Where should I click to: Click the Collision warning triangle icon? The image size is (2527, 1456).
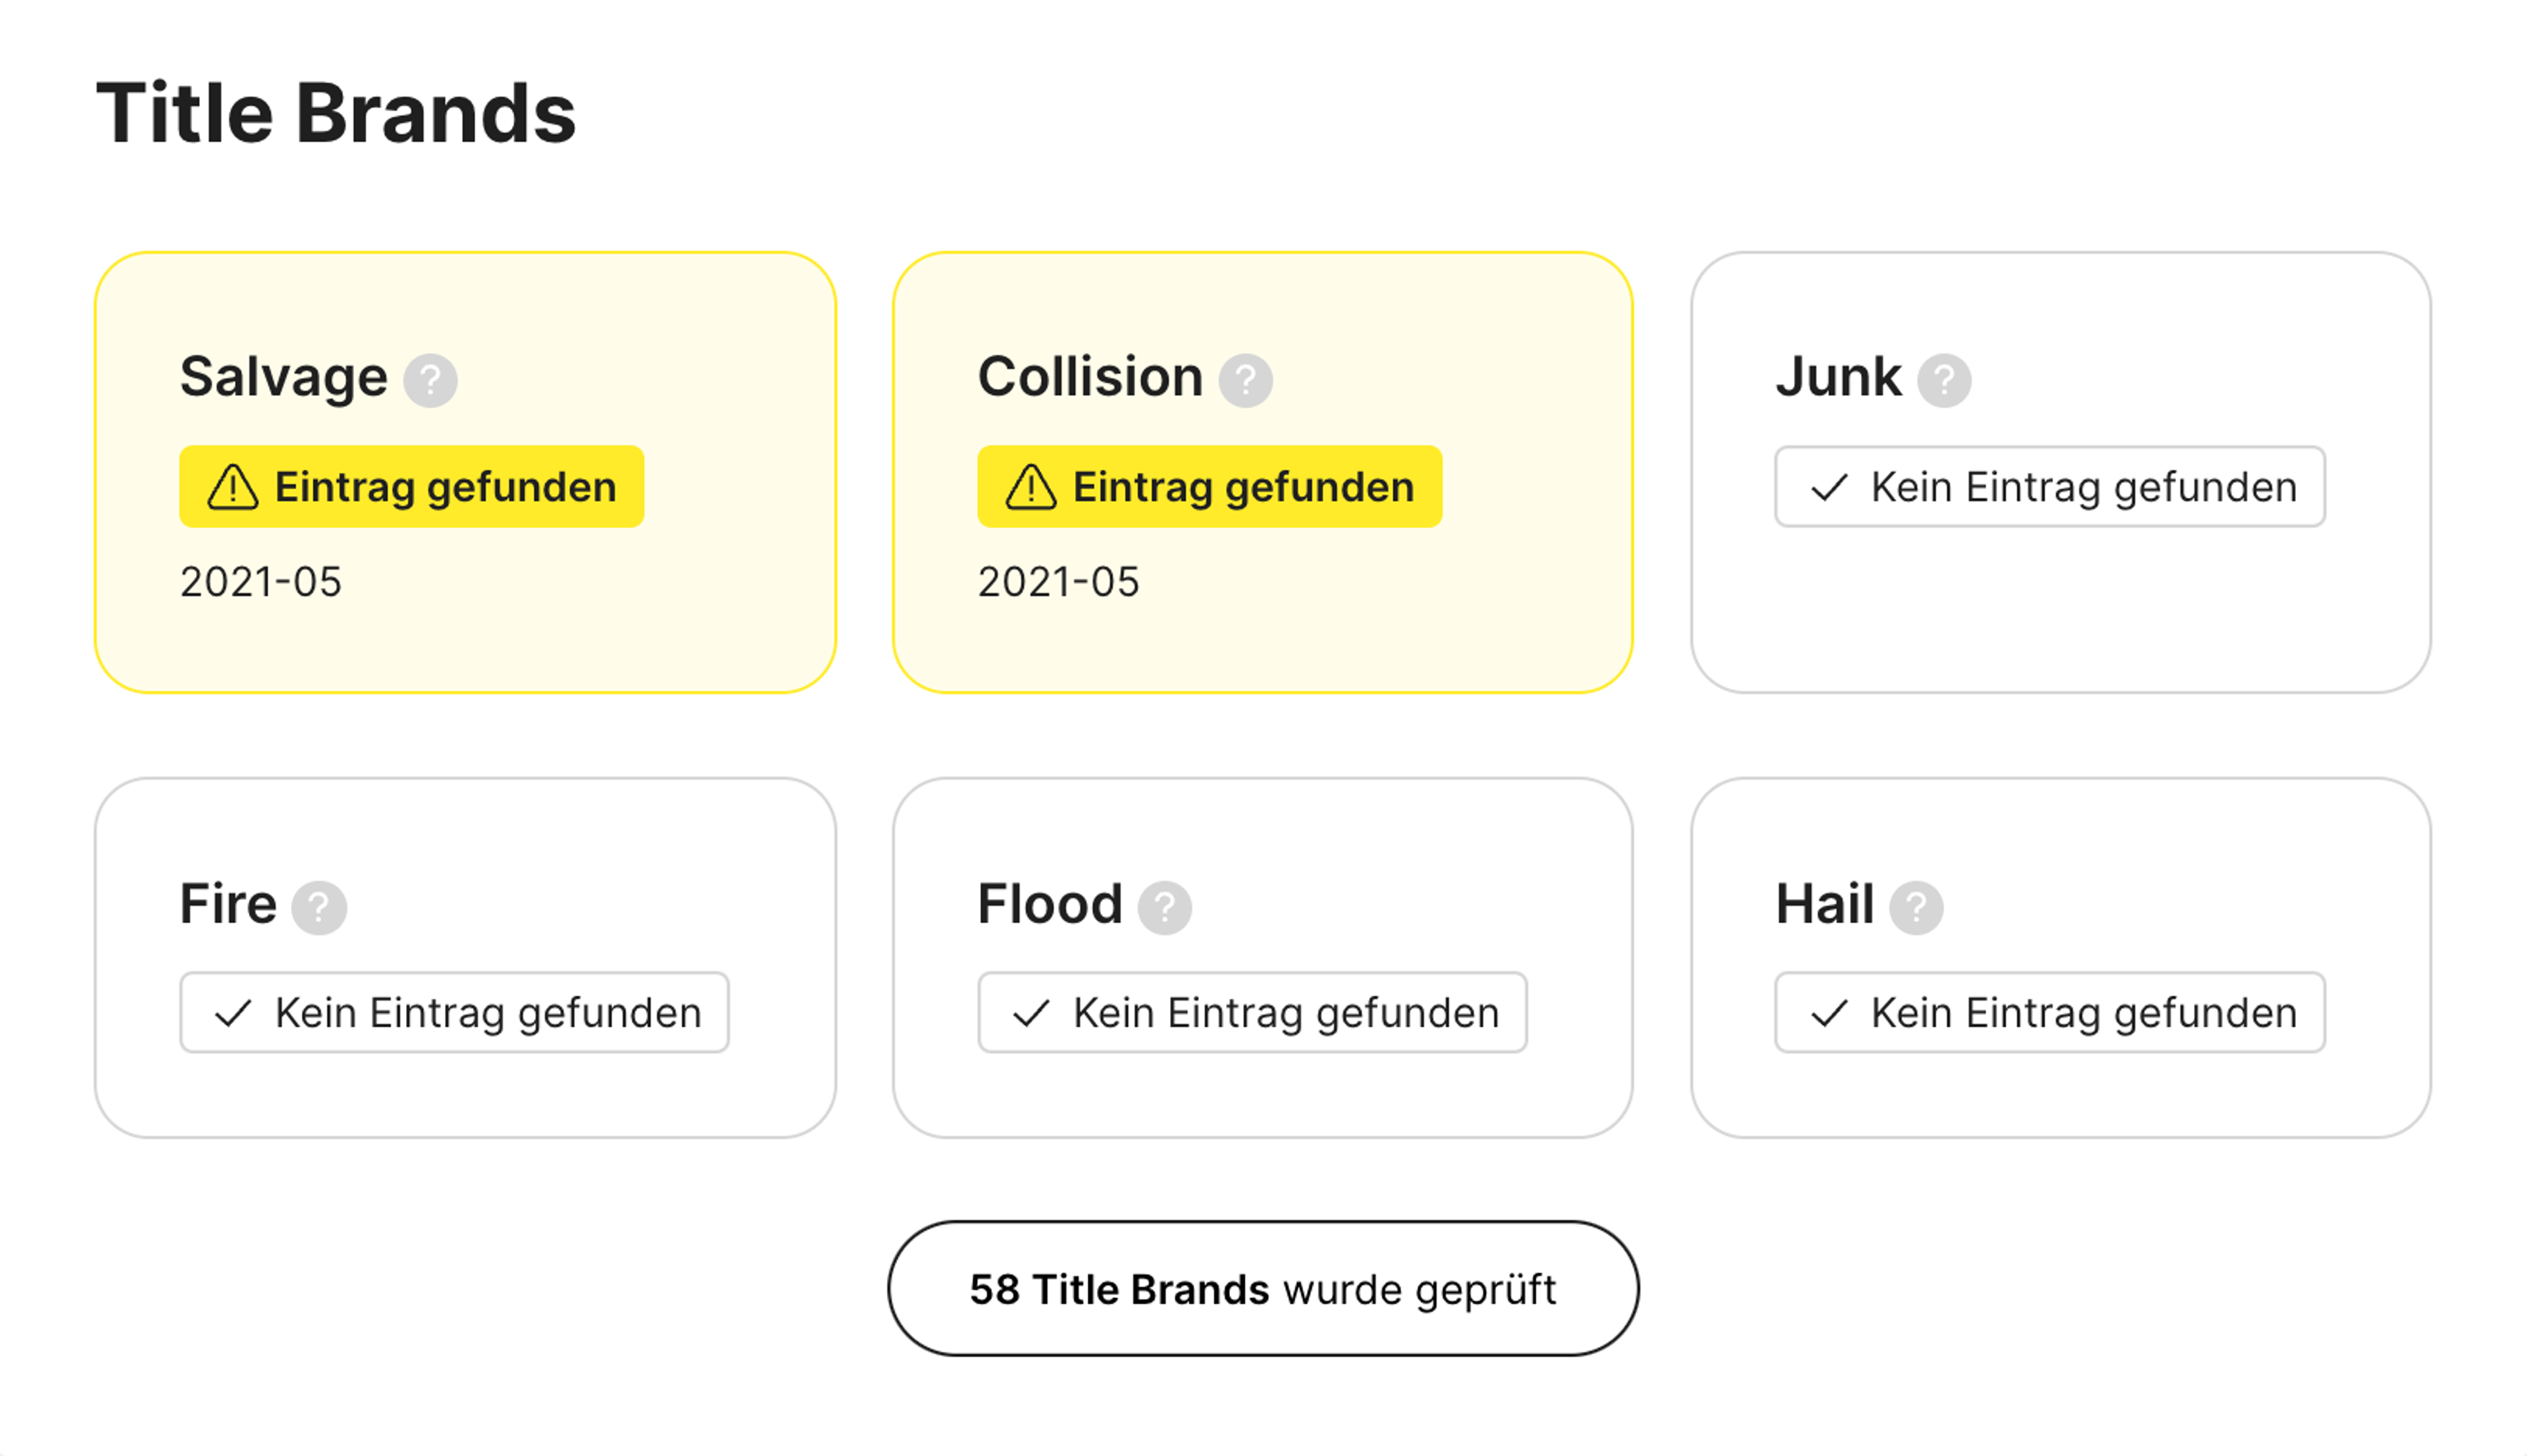[1031, 487]
